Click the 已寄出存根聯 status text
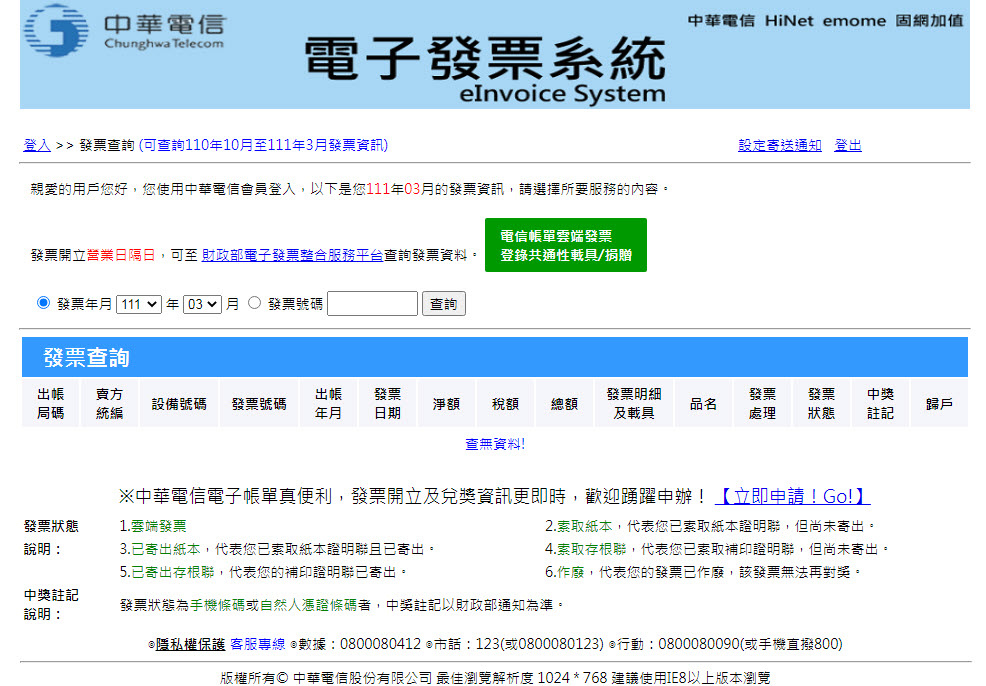This screenshot has width=986, height=686. (172, 572)
